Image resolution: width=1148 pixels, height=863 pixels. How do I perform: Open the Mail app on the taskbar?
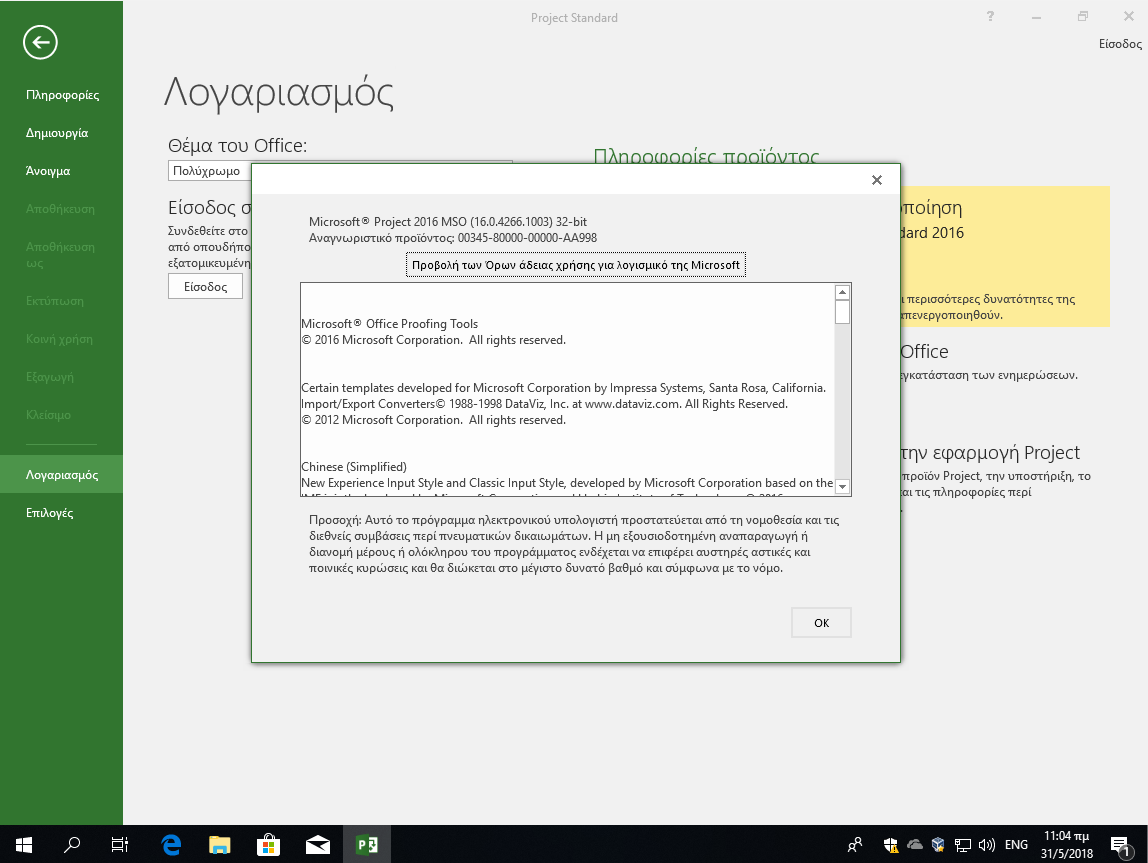pos(318,845)
